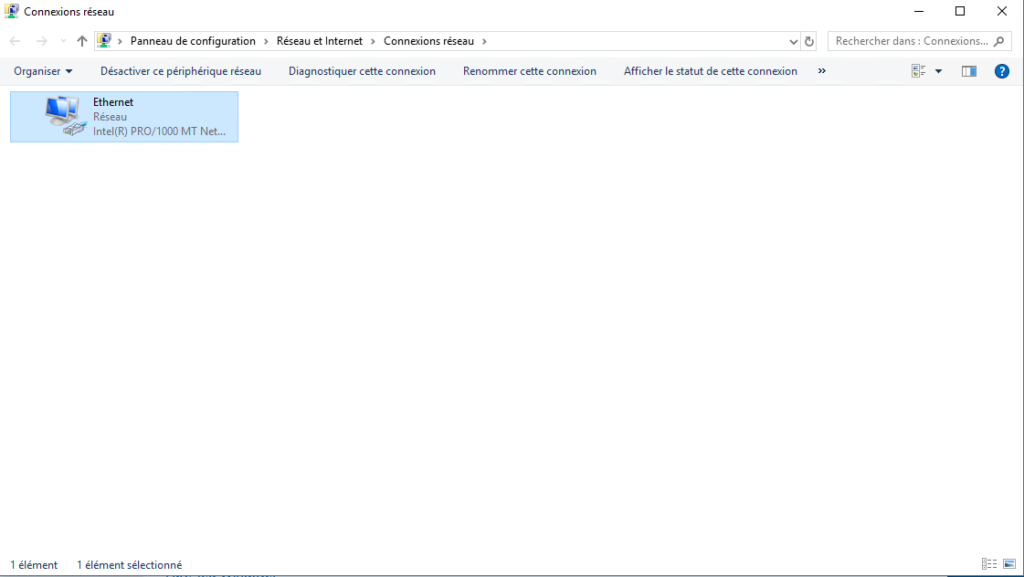Minimize the Connexions réseau window

tap(919, 12)
